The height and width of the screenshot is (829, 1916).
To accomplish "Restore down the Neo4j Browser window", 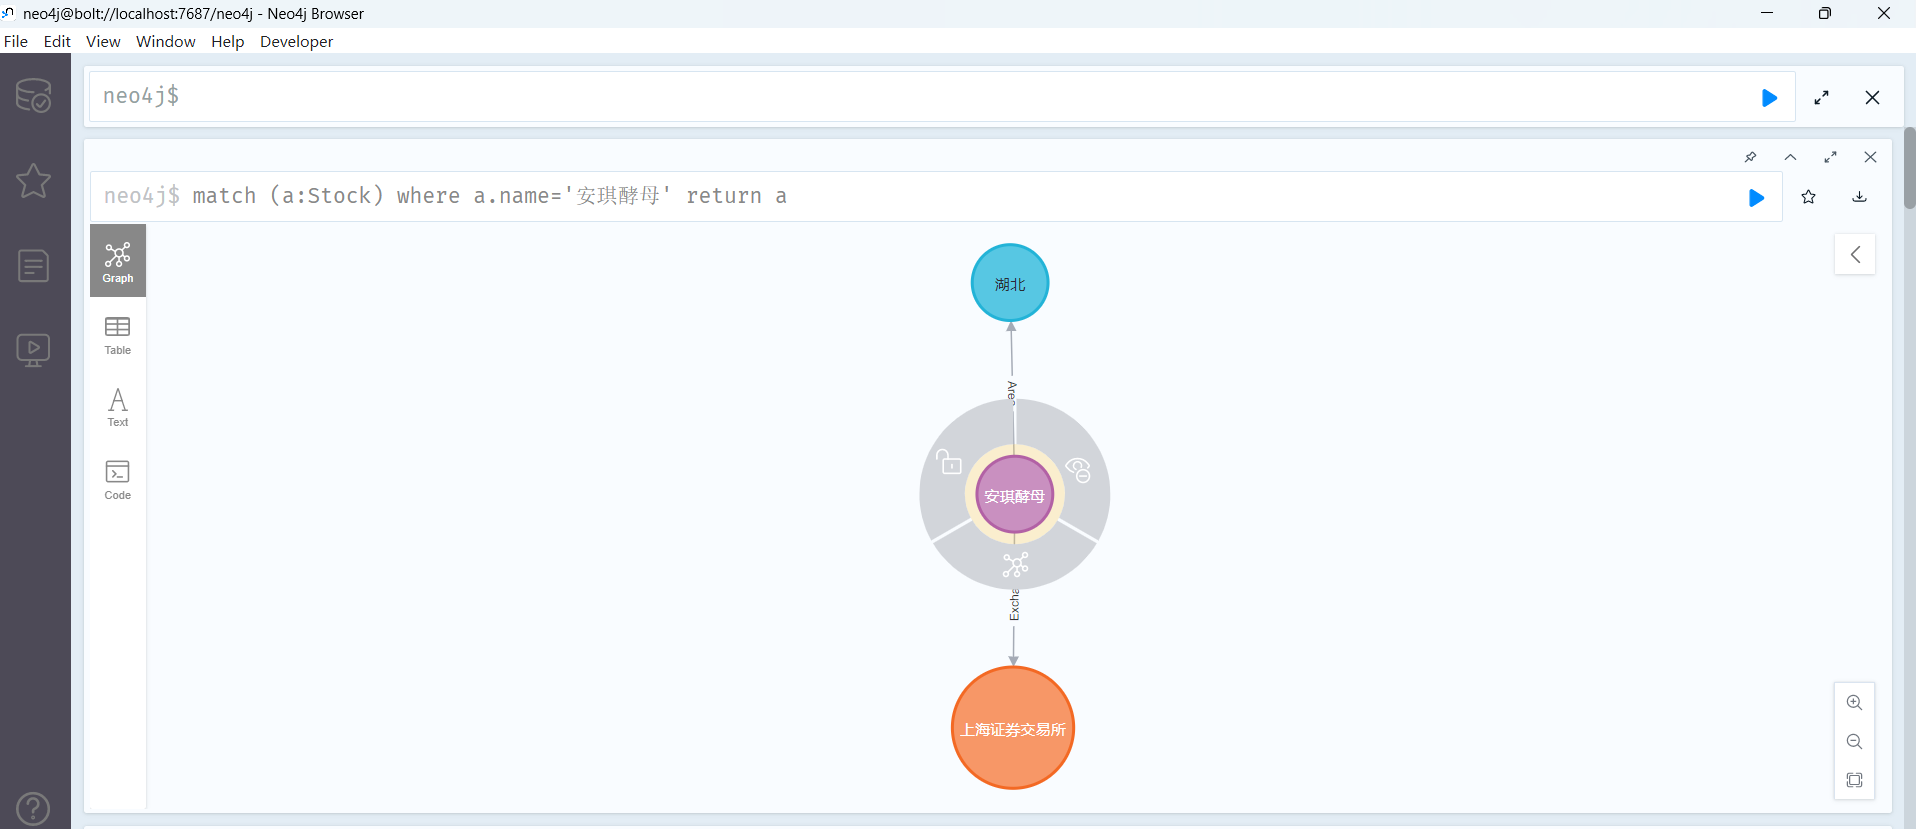I will pos(1825,13).
